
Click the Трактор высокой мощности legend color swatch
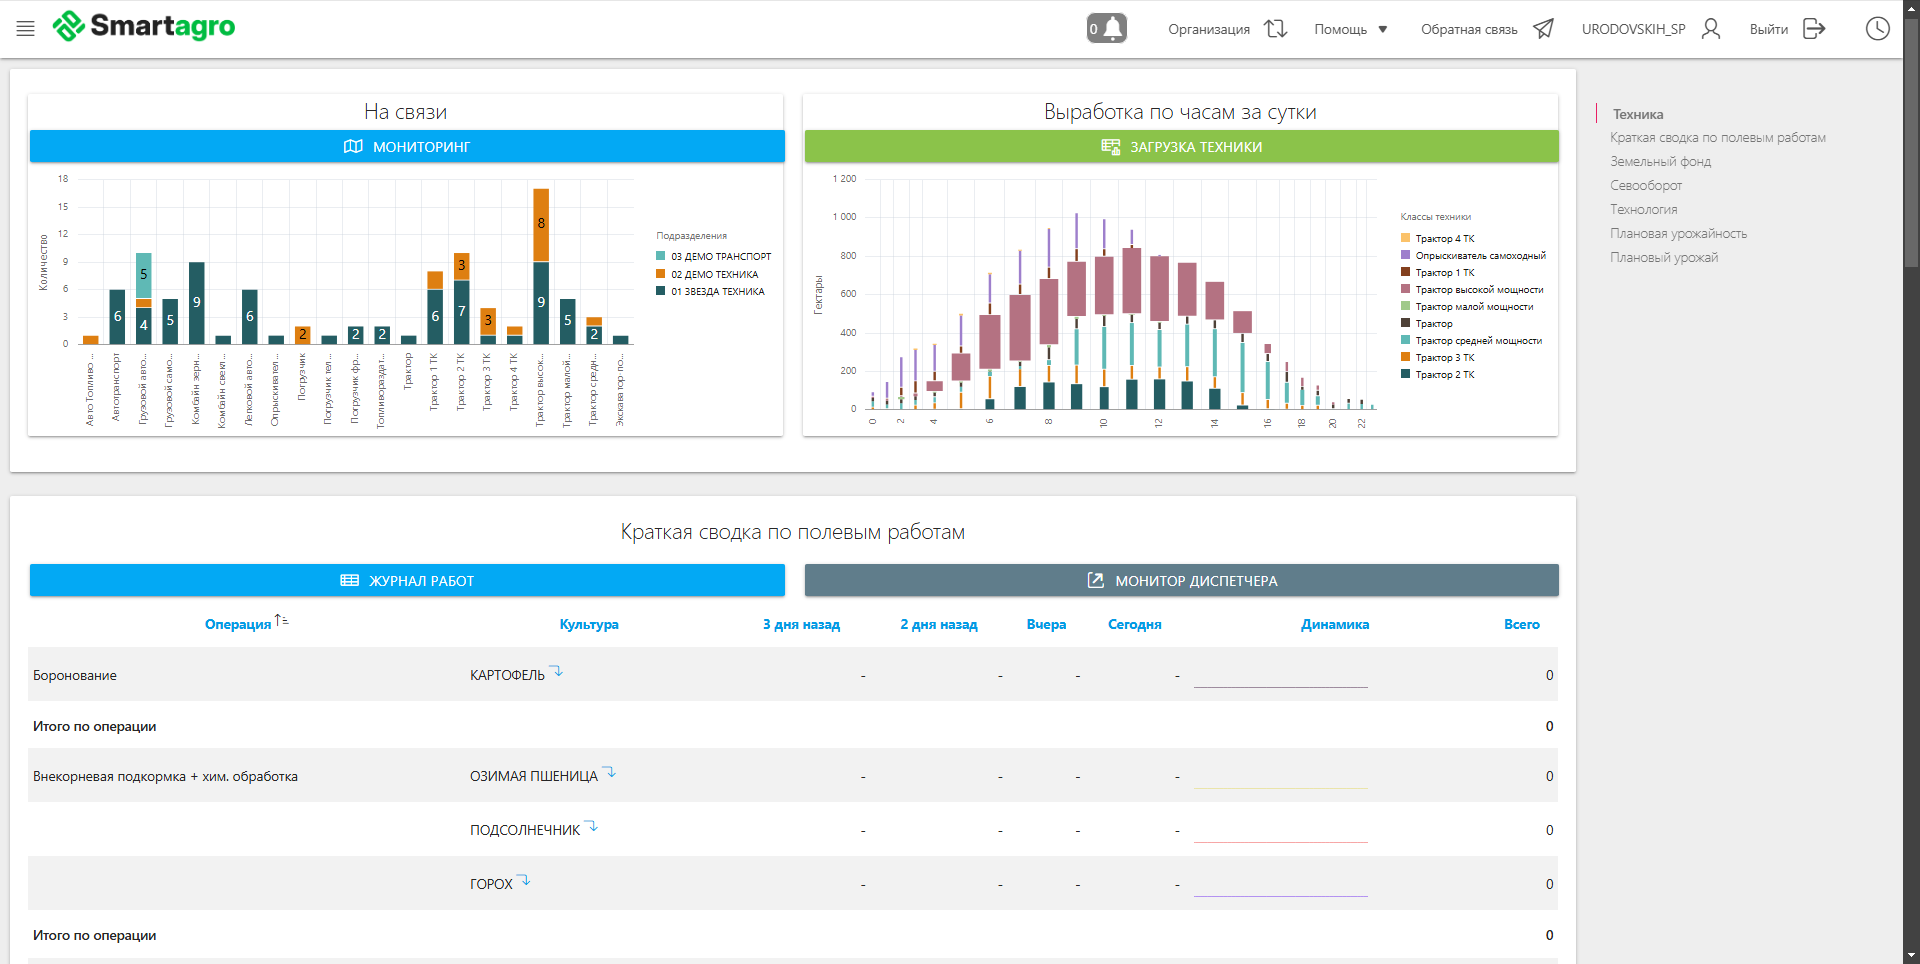(1405, 290)
